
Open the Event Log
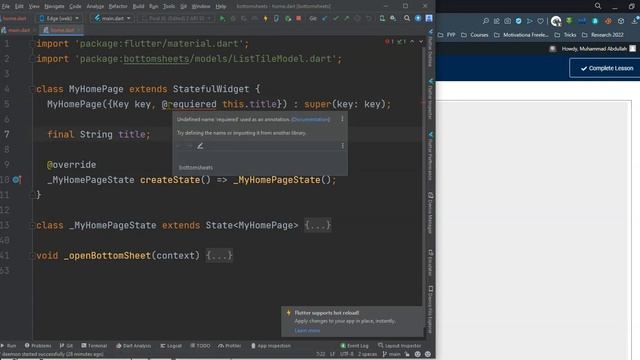[x=355, y=346]
